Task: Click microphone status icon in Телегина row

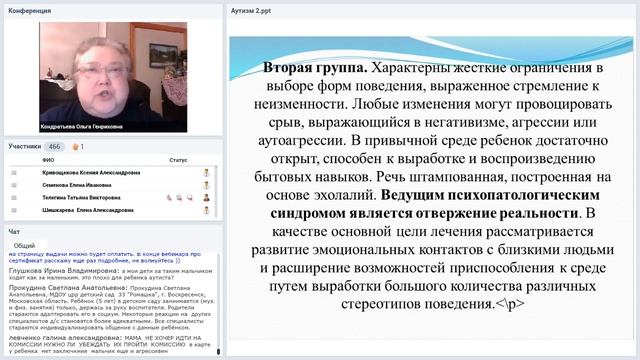Action: (x=169, y=198)
